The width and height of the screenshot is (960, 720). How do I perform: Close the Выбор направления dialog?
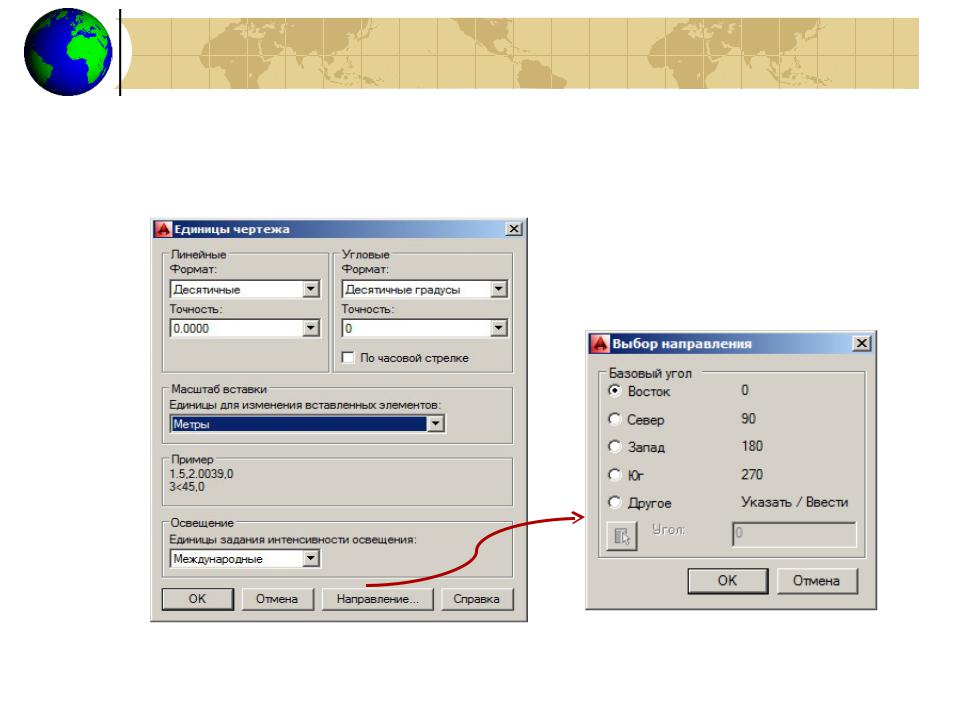pyautogui.click(x=861, y=343)
